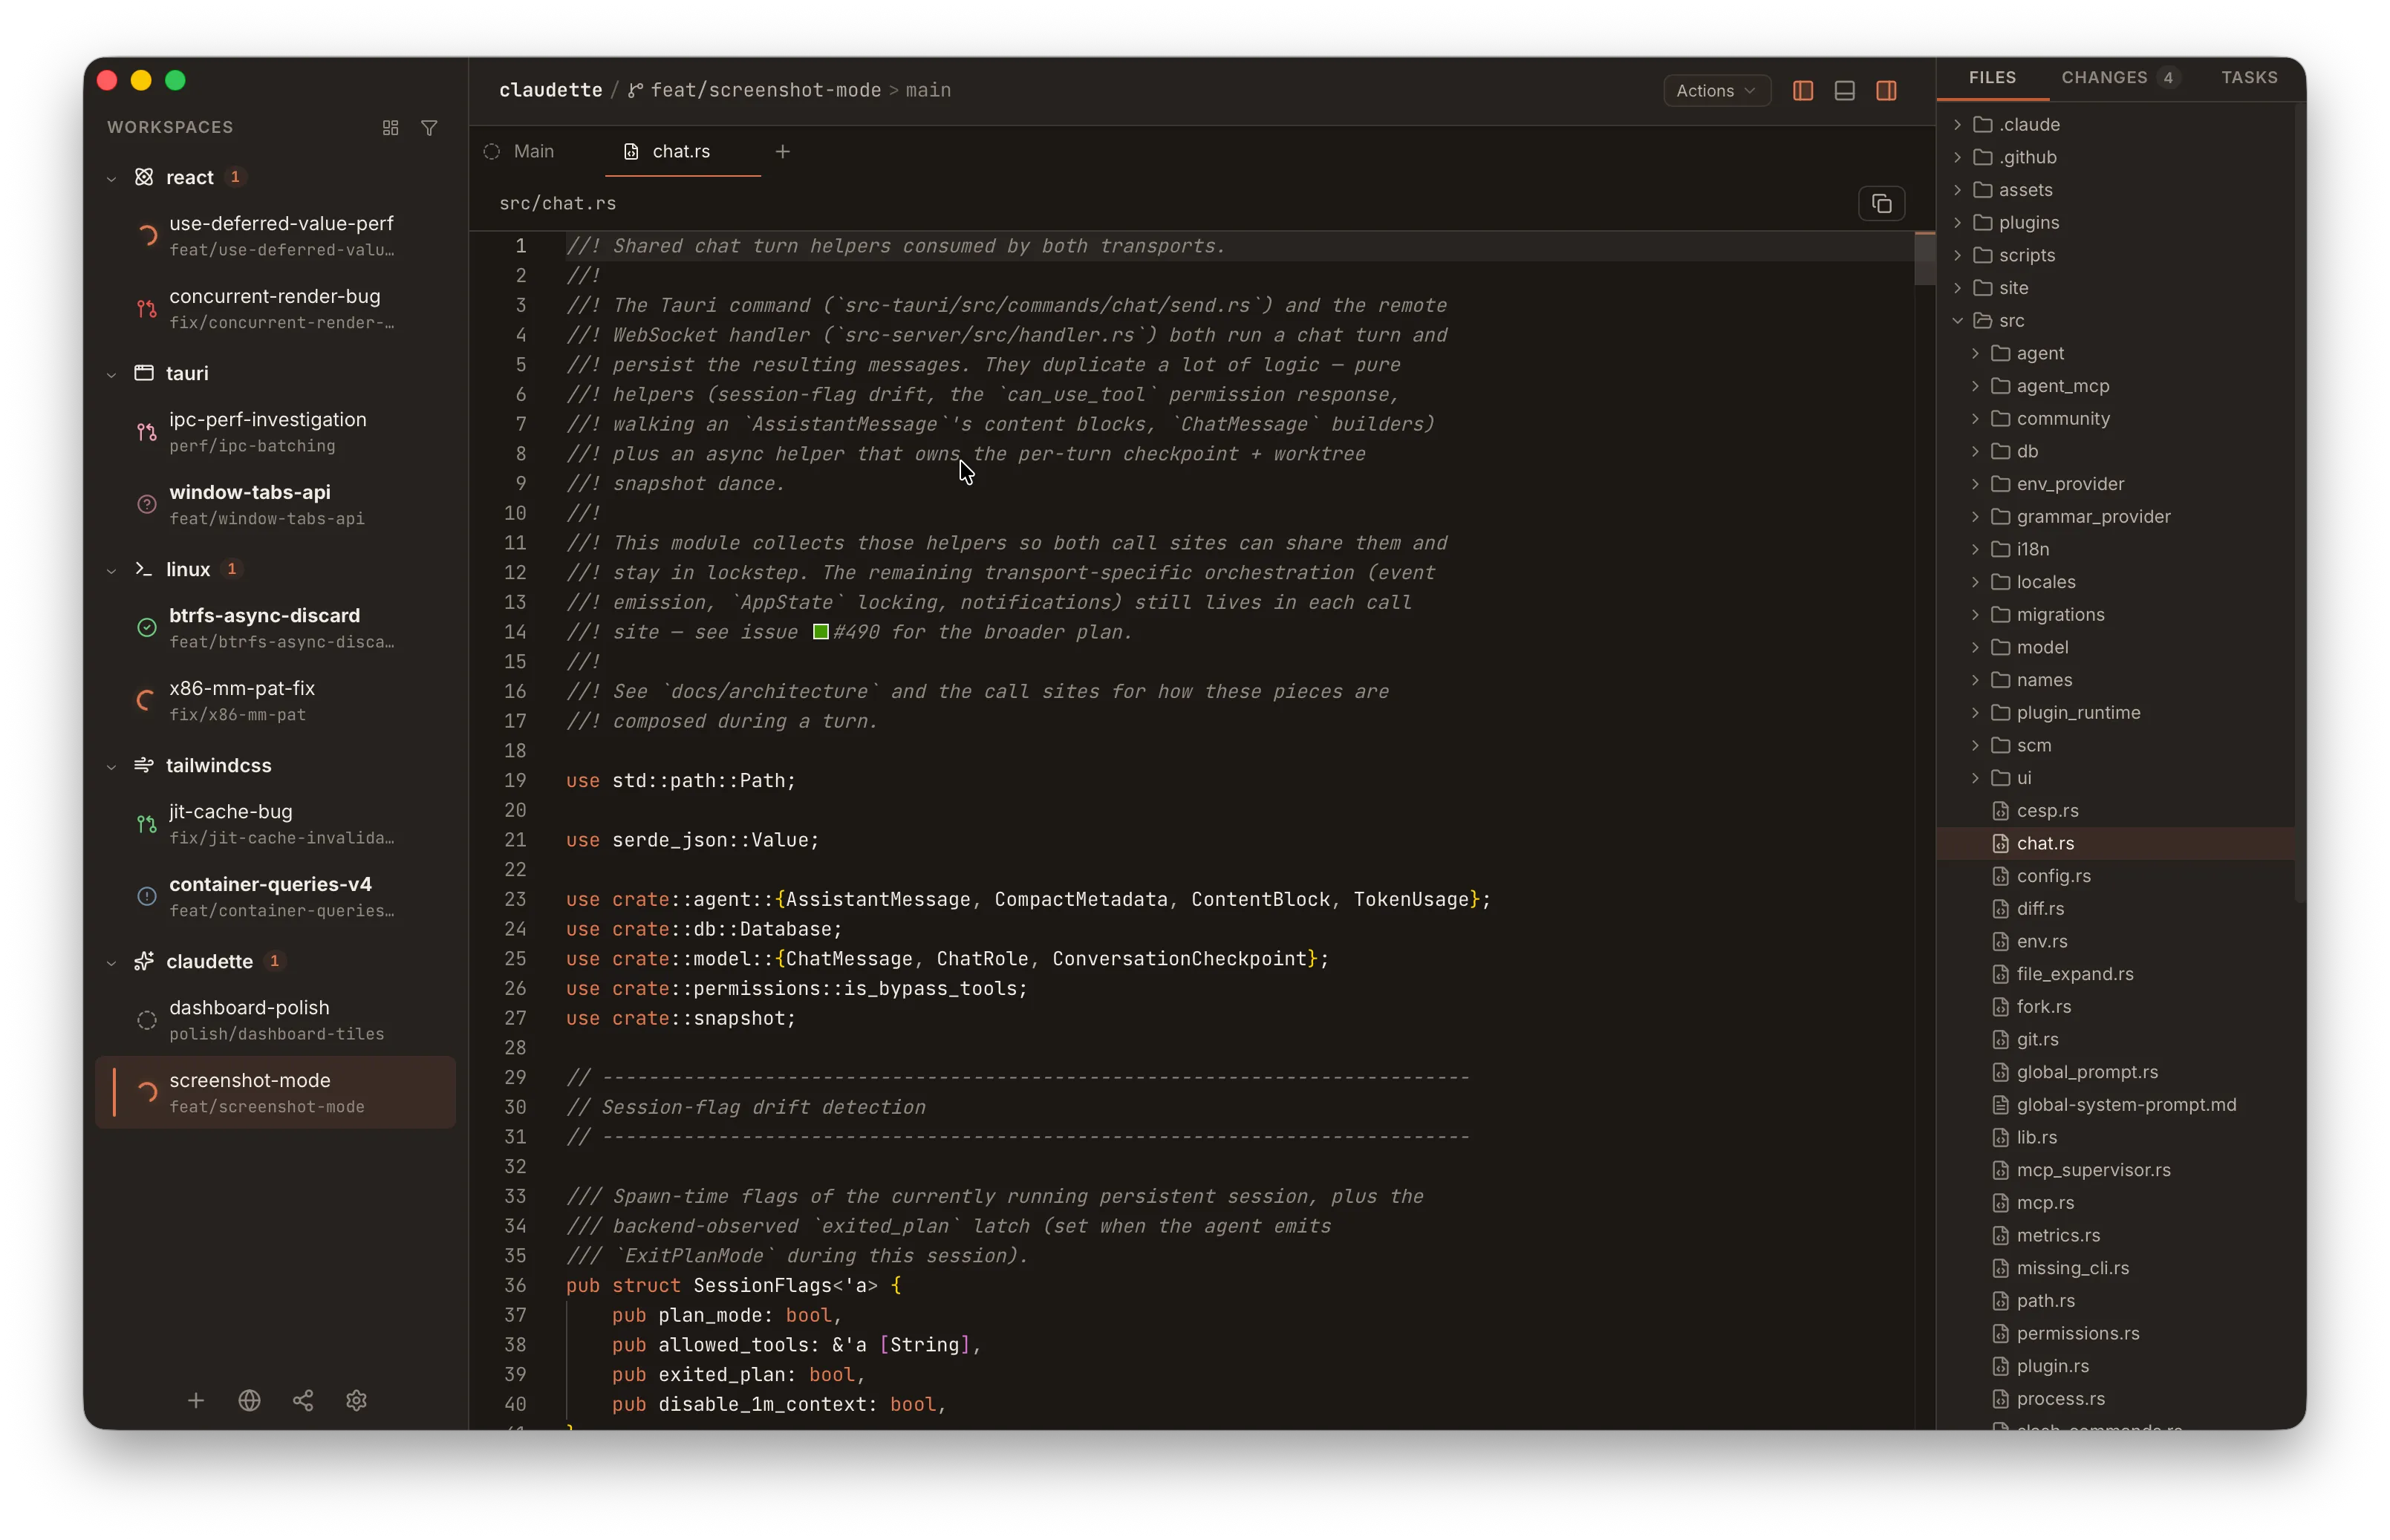Click the linux terminal prompt icon
2390x1540 pixels.
(x=144, y=569)
